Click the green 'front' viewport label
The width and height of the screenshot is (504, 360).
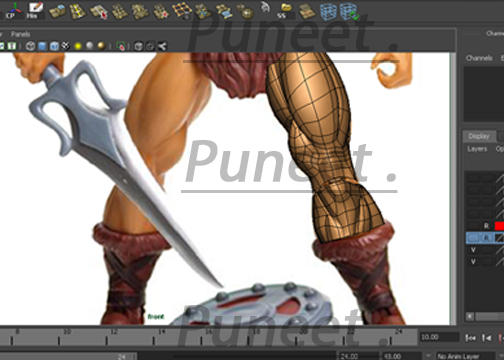click(x=156, y=316)
